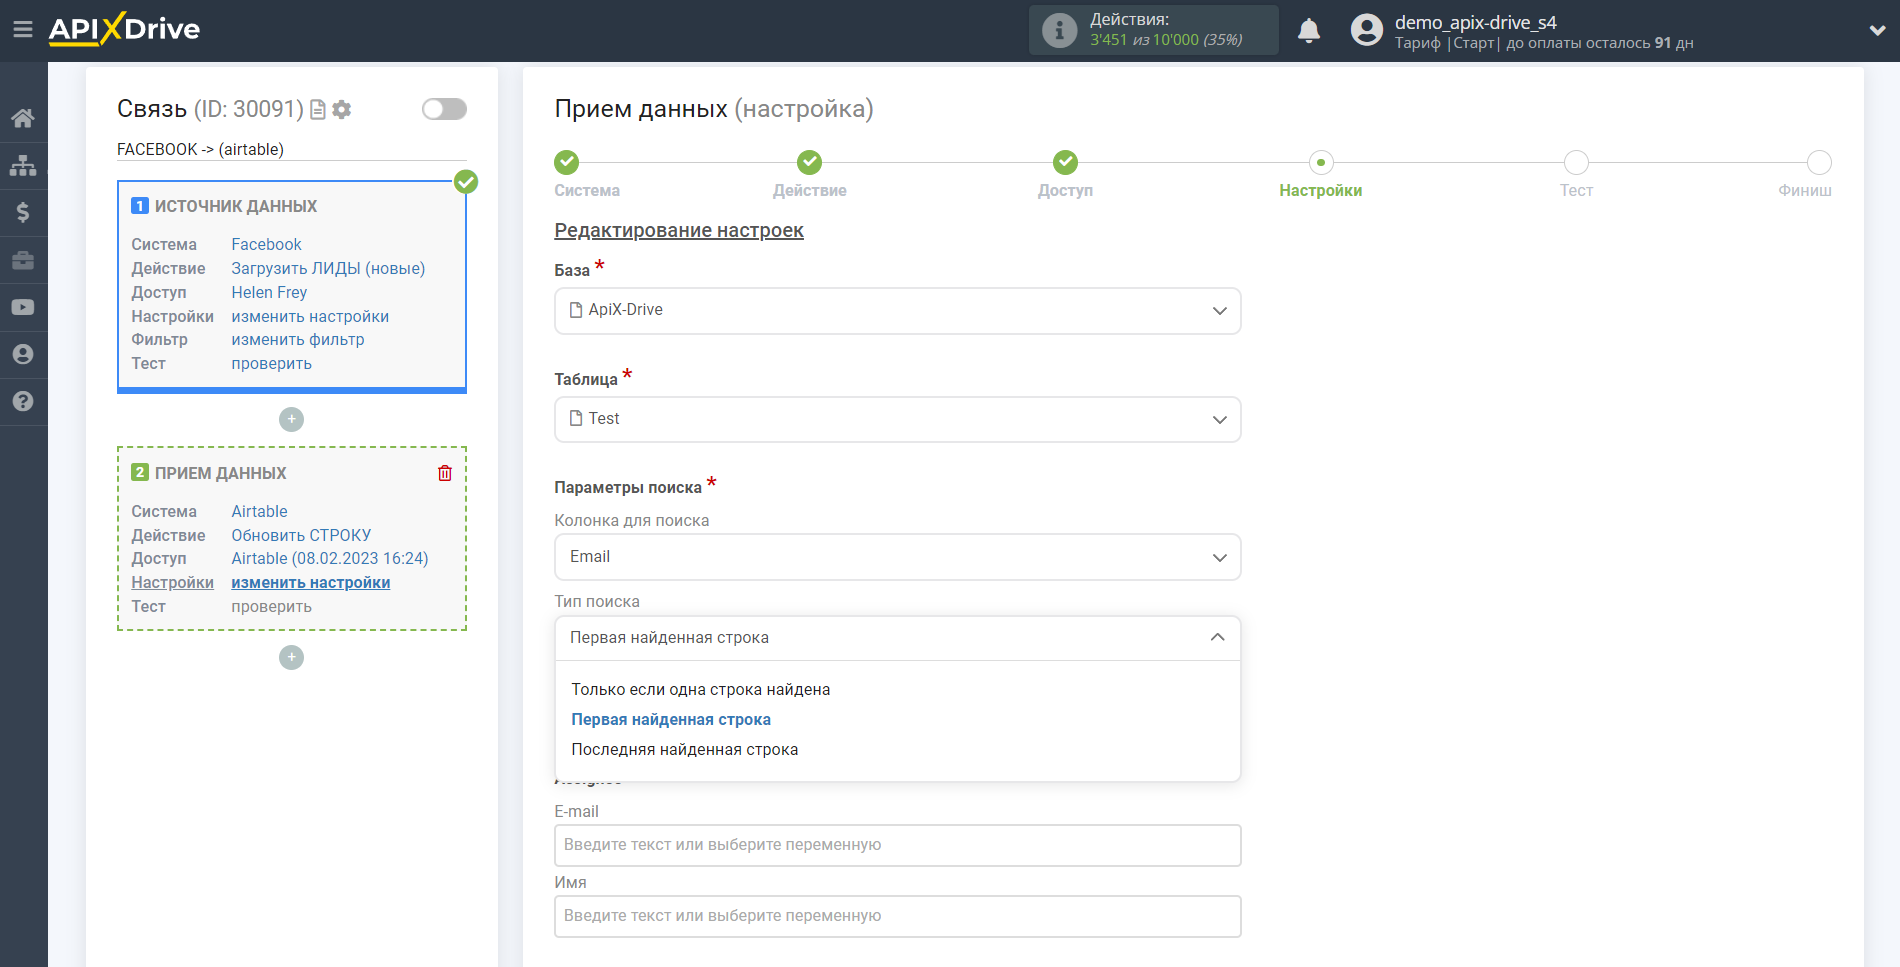Delete the data receiver block with trash icon

(445, 473)
